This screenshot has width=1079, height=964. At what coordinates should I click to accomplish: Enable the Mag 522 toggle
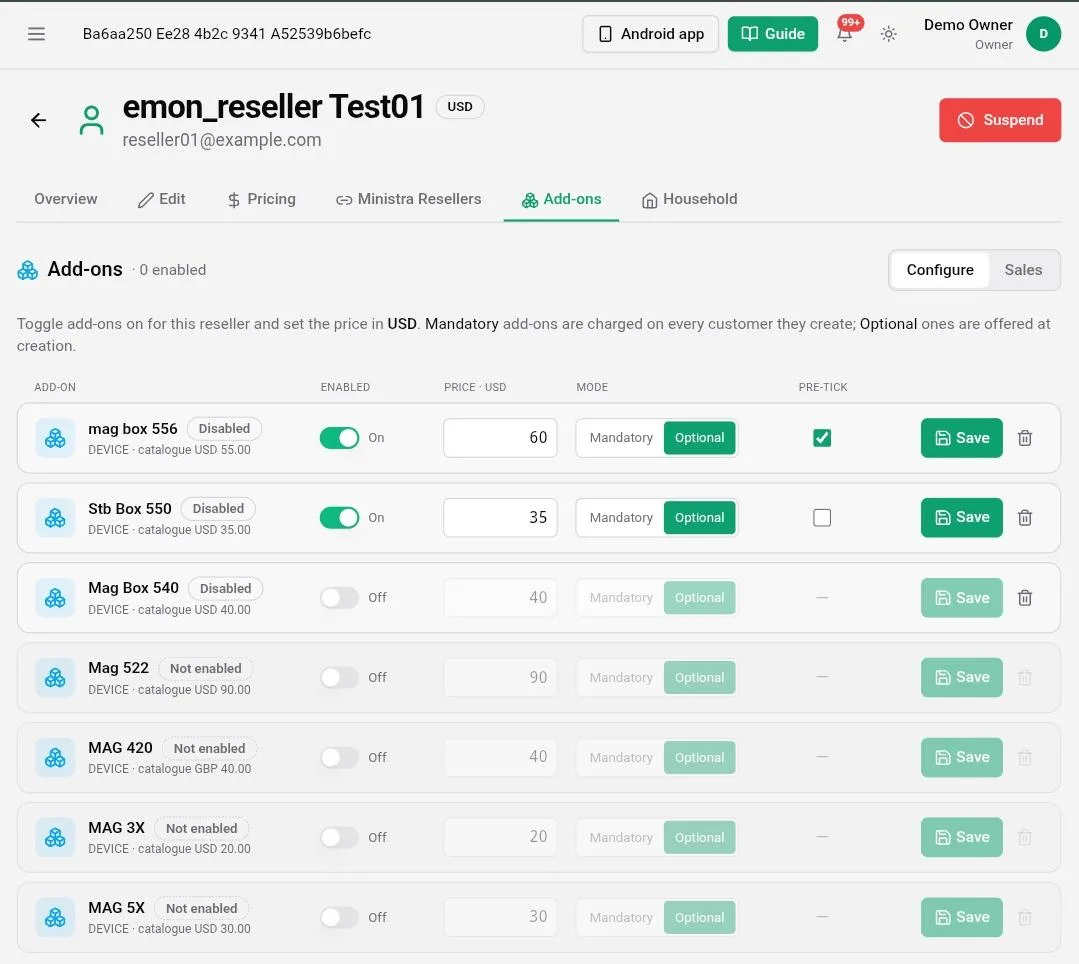tap(339, 678)
